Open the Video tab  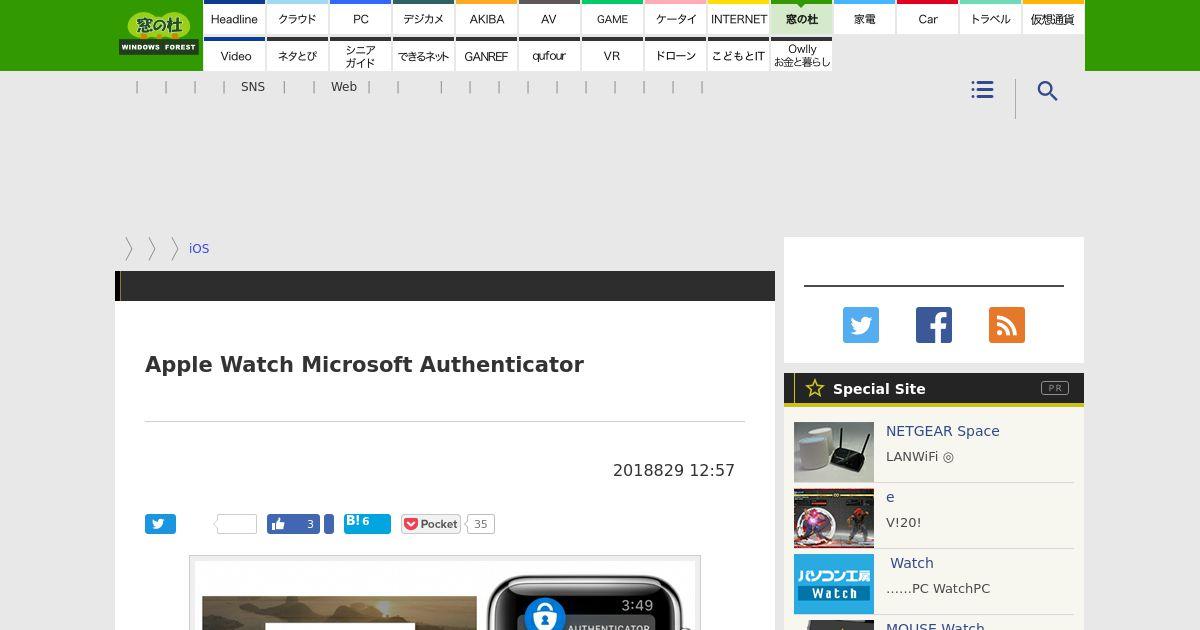pyautogui.click(x=234, y=55)
